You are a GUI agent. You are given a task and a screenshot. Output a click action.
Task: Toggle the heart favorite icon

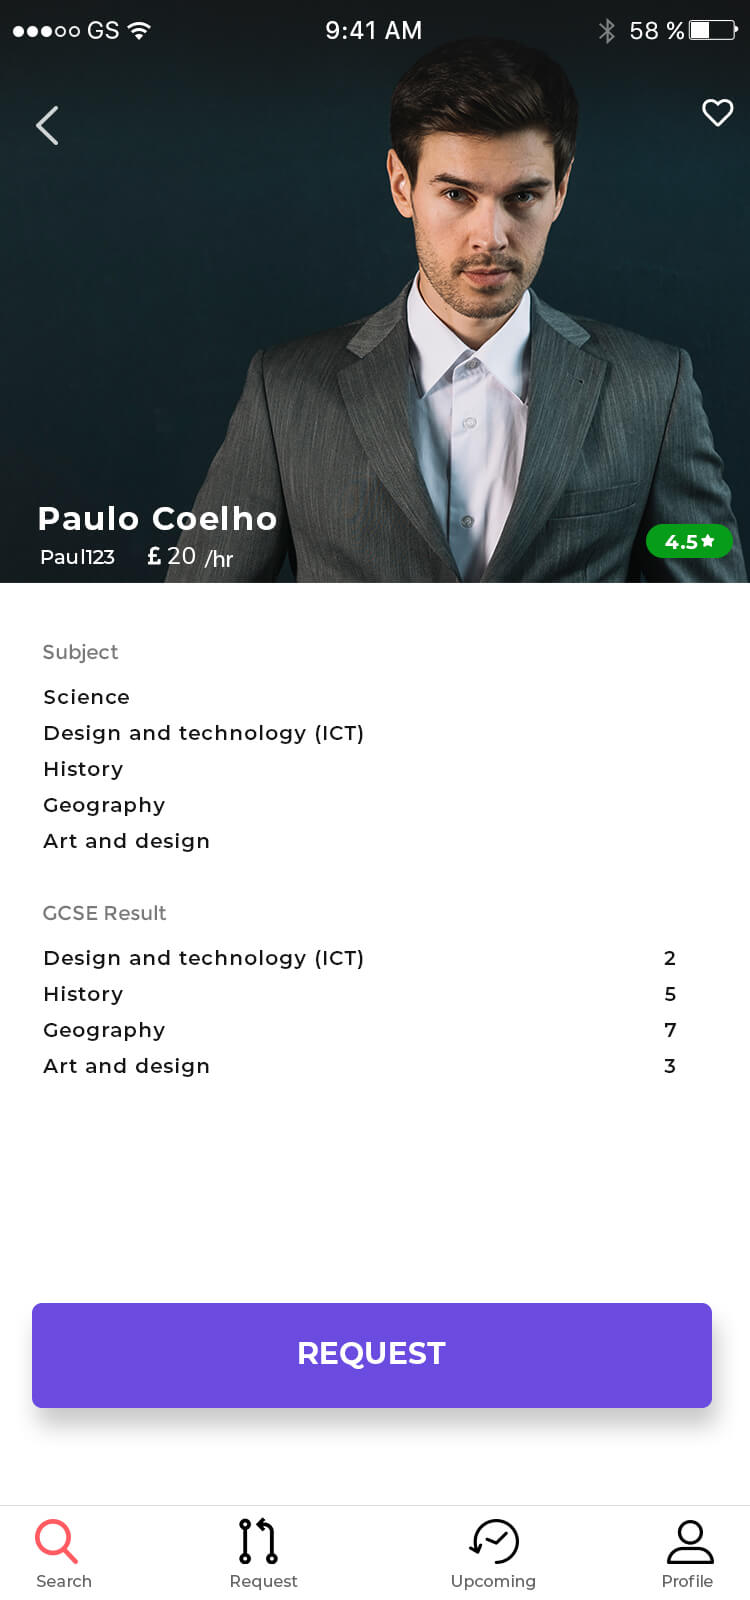717,112
